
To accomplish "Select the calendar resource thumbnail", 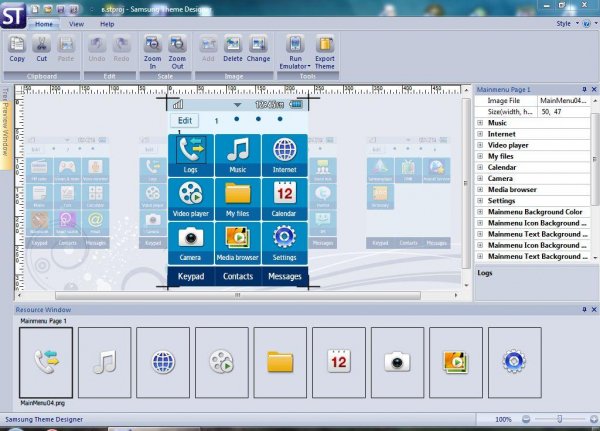I will click(x=339, y=362).
